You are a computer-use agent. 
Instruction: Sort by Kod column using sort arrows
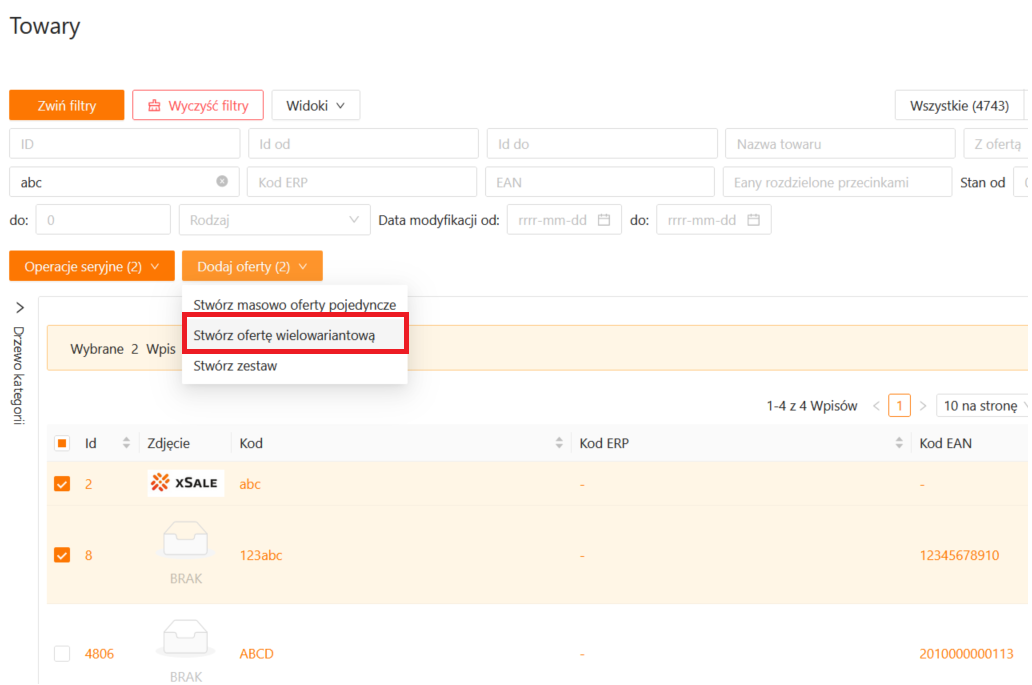pos(560,443)
